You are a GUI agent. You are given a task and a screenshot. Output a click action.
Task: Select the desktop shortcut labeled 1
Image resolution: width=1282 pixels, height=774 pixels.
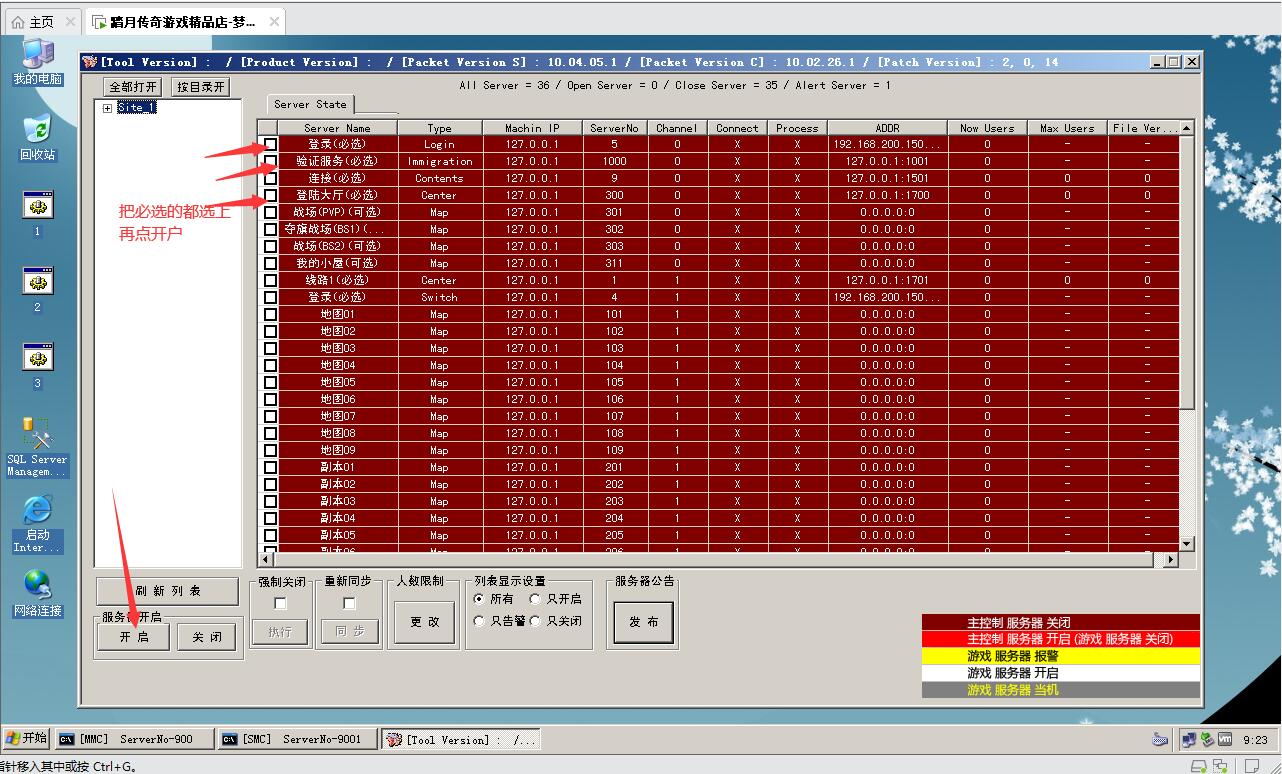(37, 208)
